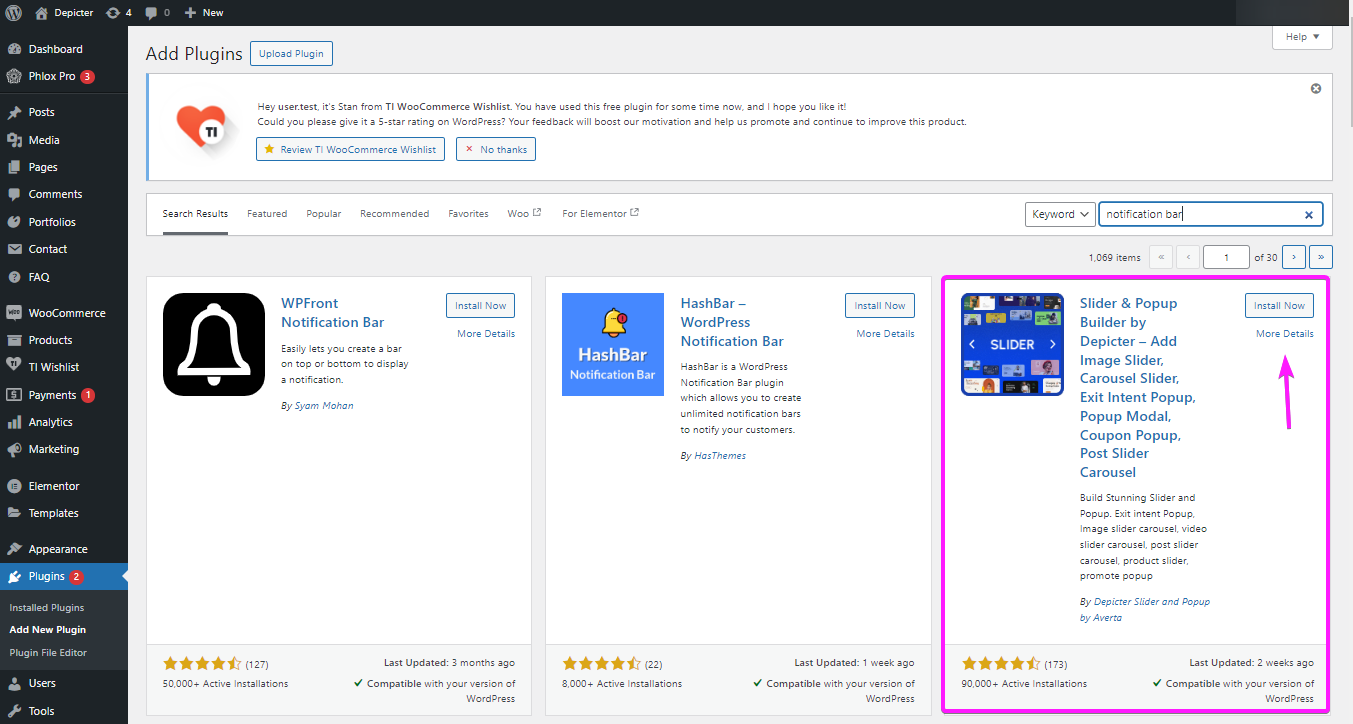Switch to the Popular tab
This screenshot has width=1353, height=724.
click(x=324, y=214)
